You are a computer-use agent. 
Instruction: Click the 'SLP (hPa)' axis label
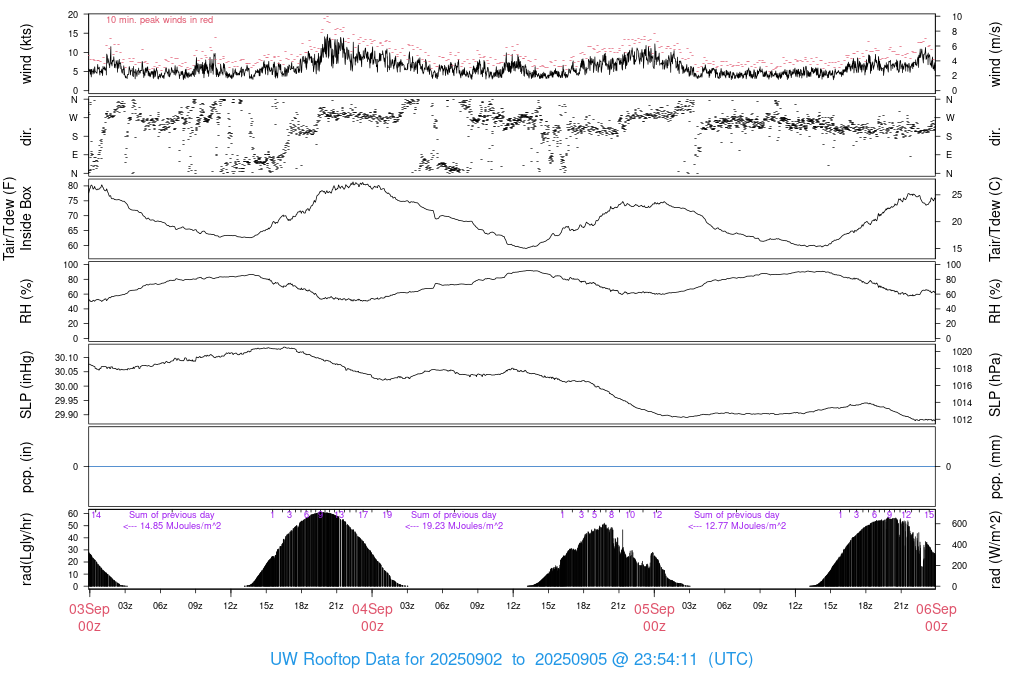995,385
